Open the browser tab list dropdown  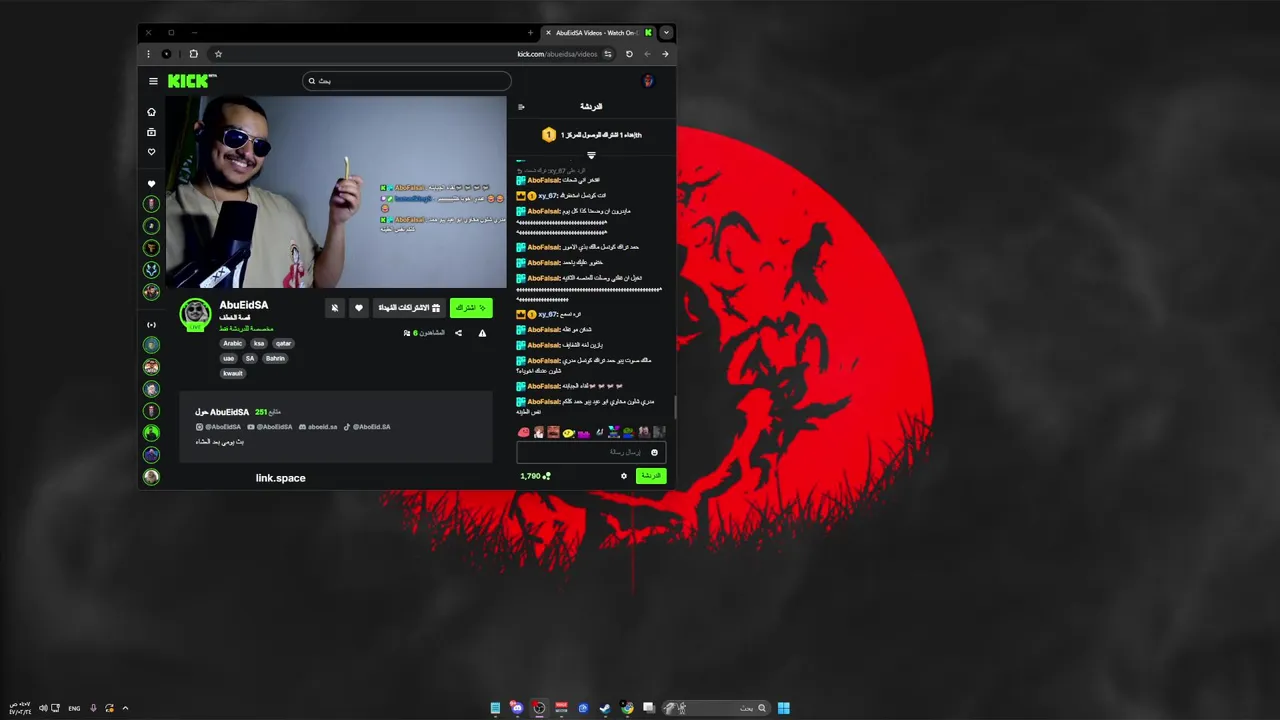pyautogui.click(x=666, y=33)
